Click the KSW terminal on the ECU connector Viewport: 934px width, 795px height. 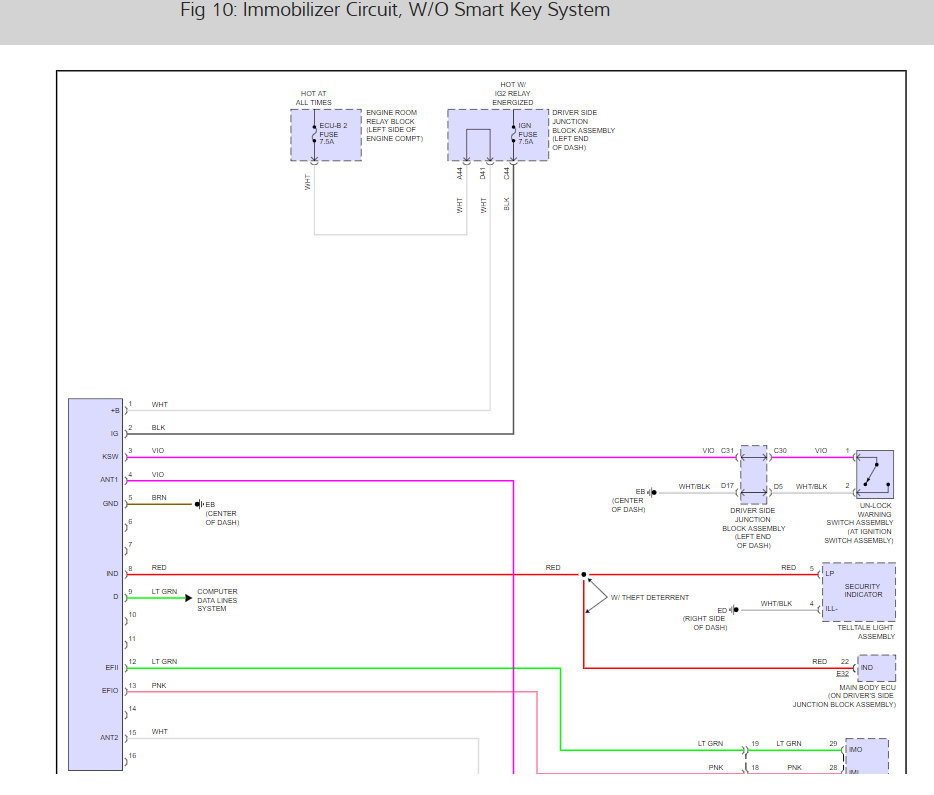113,456
